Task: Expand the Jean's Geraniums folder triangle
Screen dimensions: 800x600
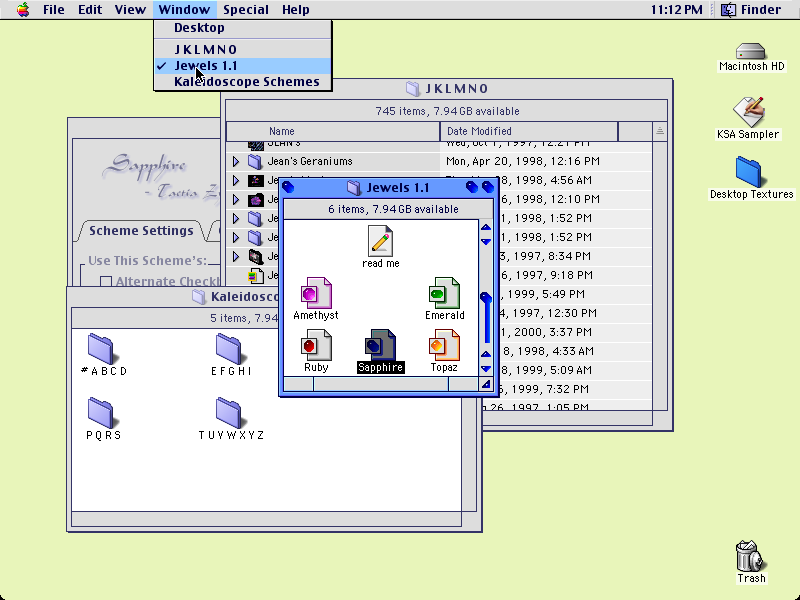Action: [236, 162]
